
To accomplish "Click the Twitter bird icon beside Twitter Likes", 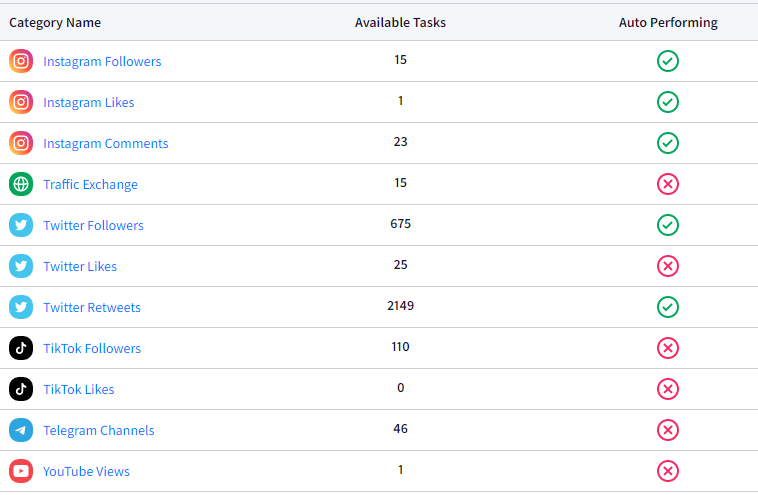I will pos(21,266).
